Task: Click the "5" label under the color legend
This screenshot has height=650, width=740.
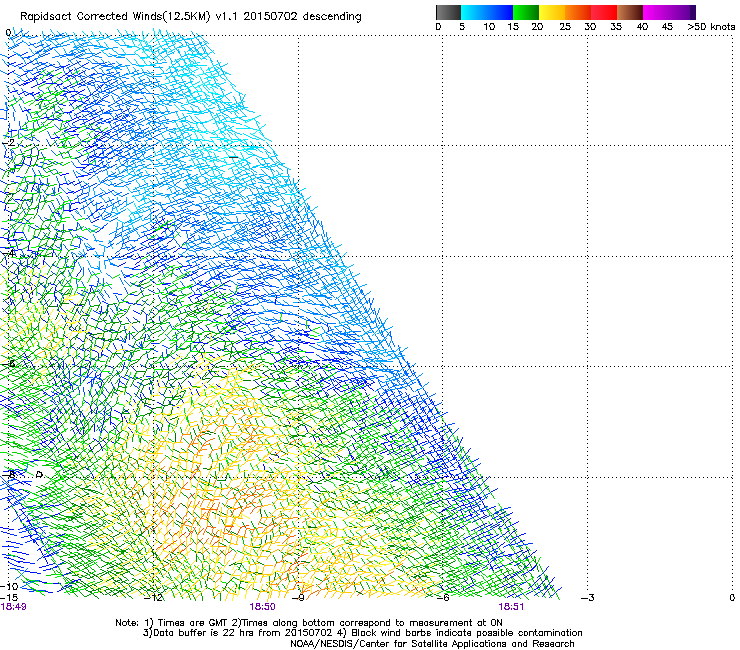Action: tap(462, 27)
